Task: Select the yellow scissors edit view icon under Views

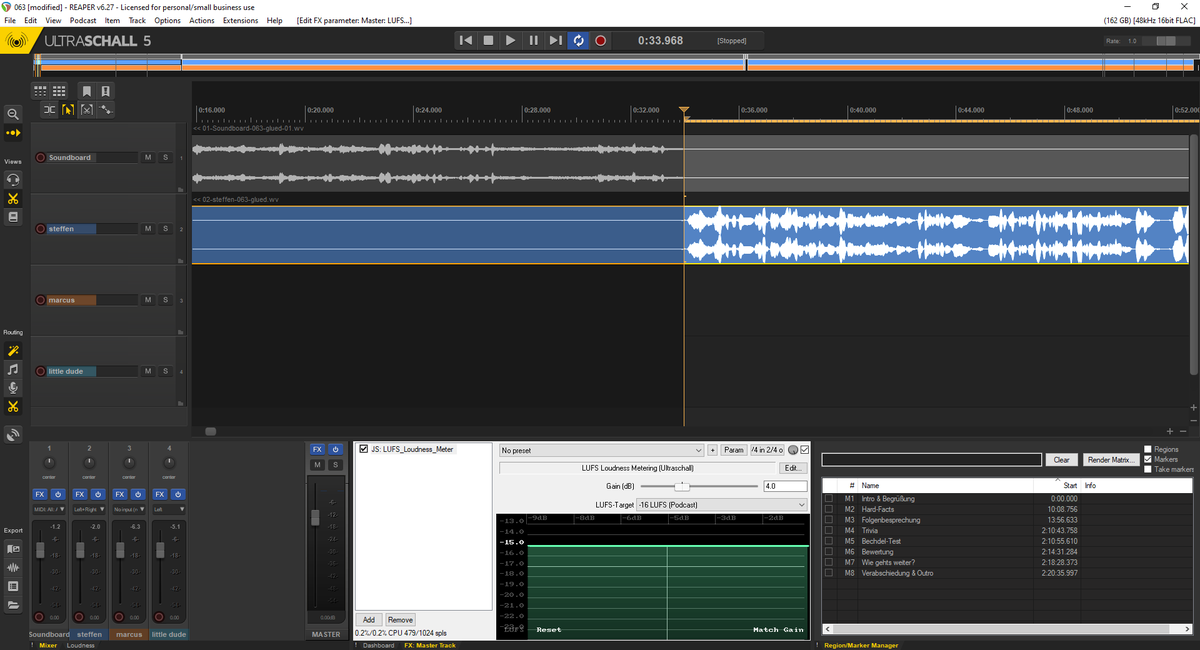Action: (13, 198)
